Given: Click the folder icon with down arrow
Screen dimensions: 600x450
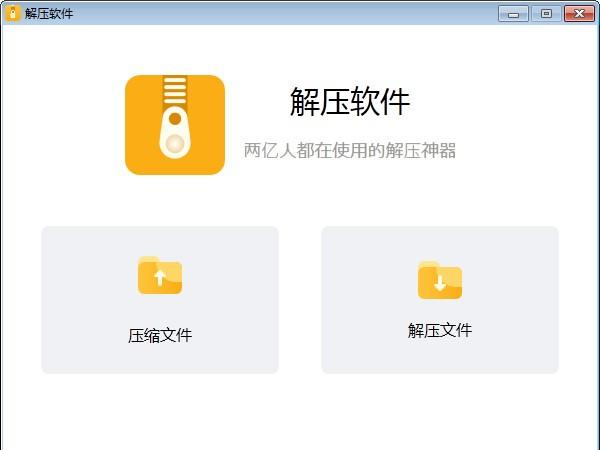Looking at the screenshot, I should pos(440,280).
